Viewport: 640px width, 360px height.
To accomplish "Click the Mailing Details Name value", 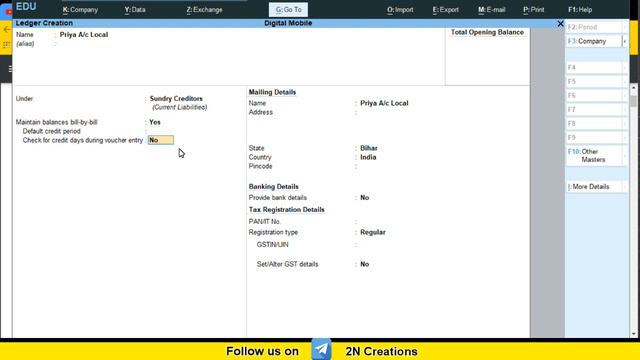I will (384, 103).
